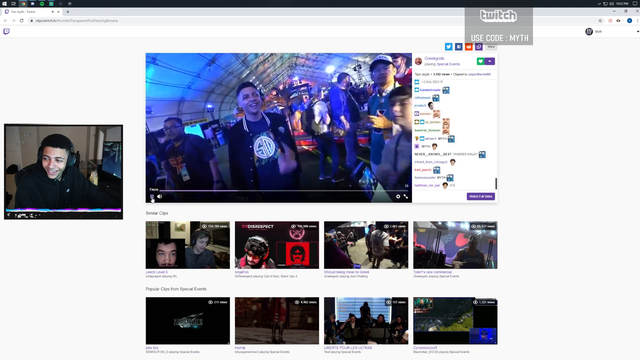Click the Tyler1's new commercial title link
640x360 pixels.
433,272
